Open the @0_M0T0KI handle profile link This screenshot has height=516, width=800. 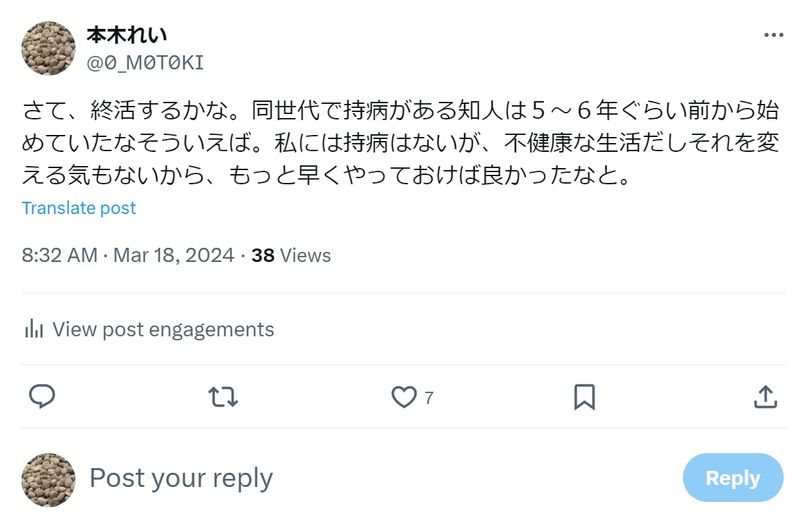pos(145,62)
